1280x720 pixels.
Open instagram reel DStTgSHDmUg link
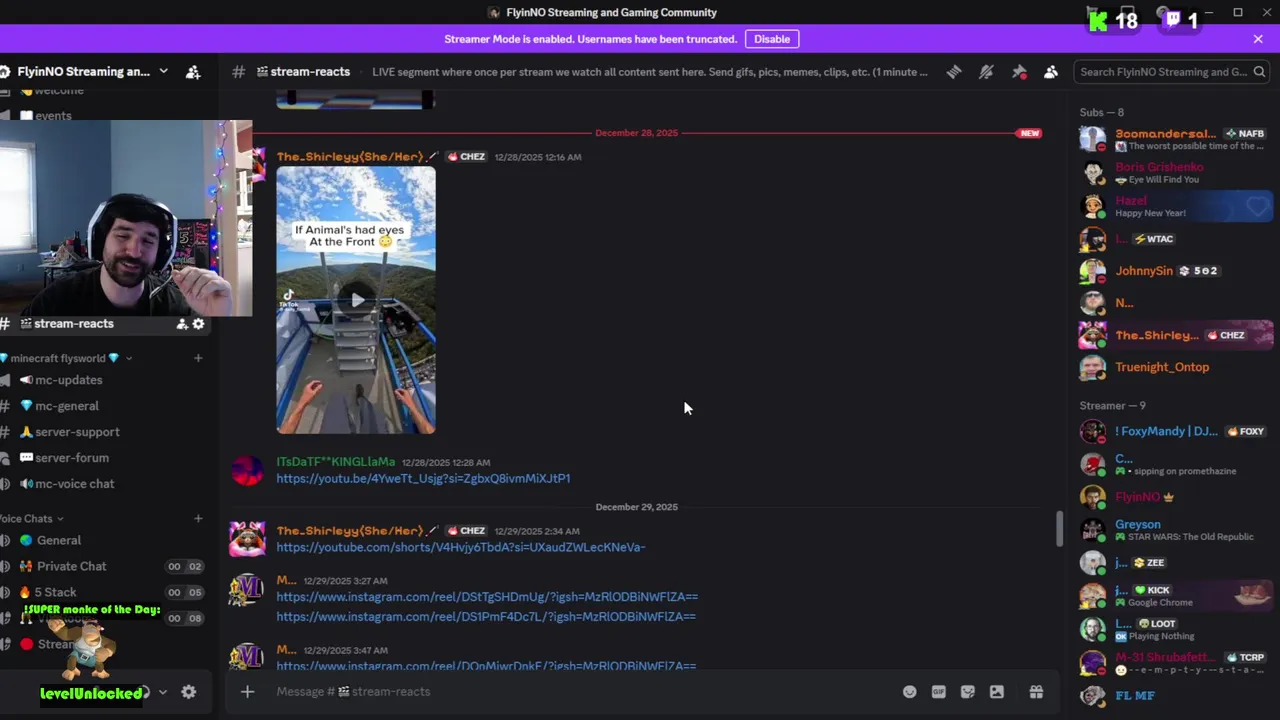[487, 597]
